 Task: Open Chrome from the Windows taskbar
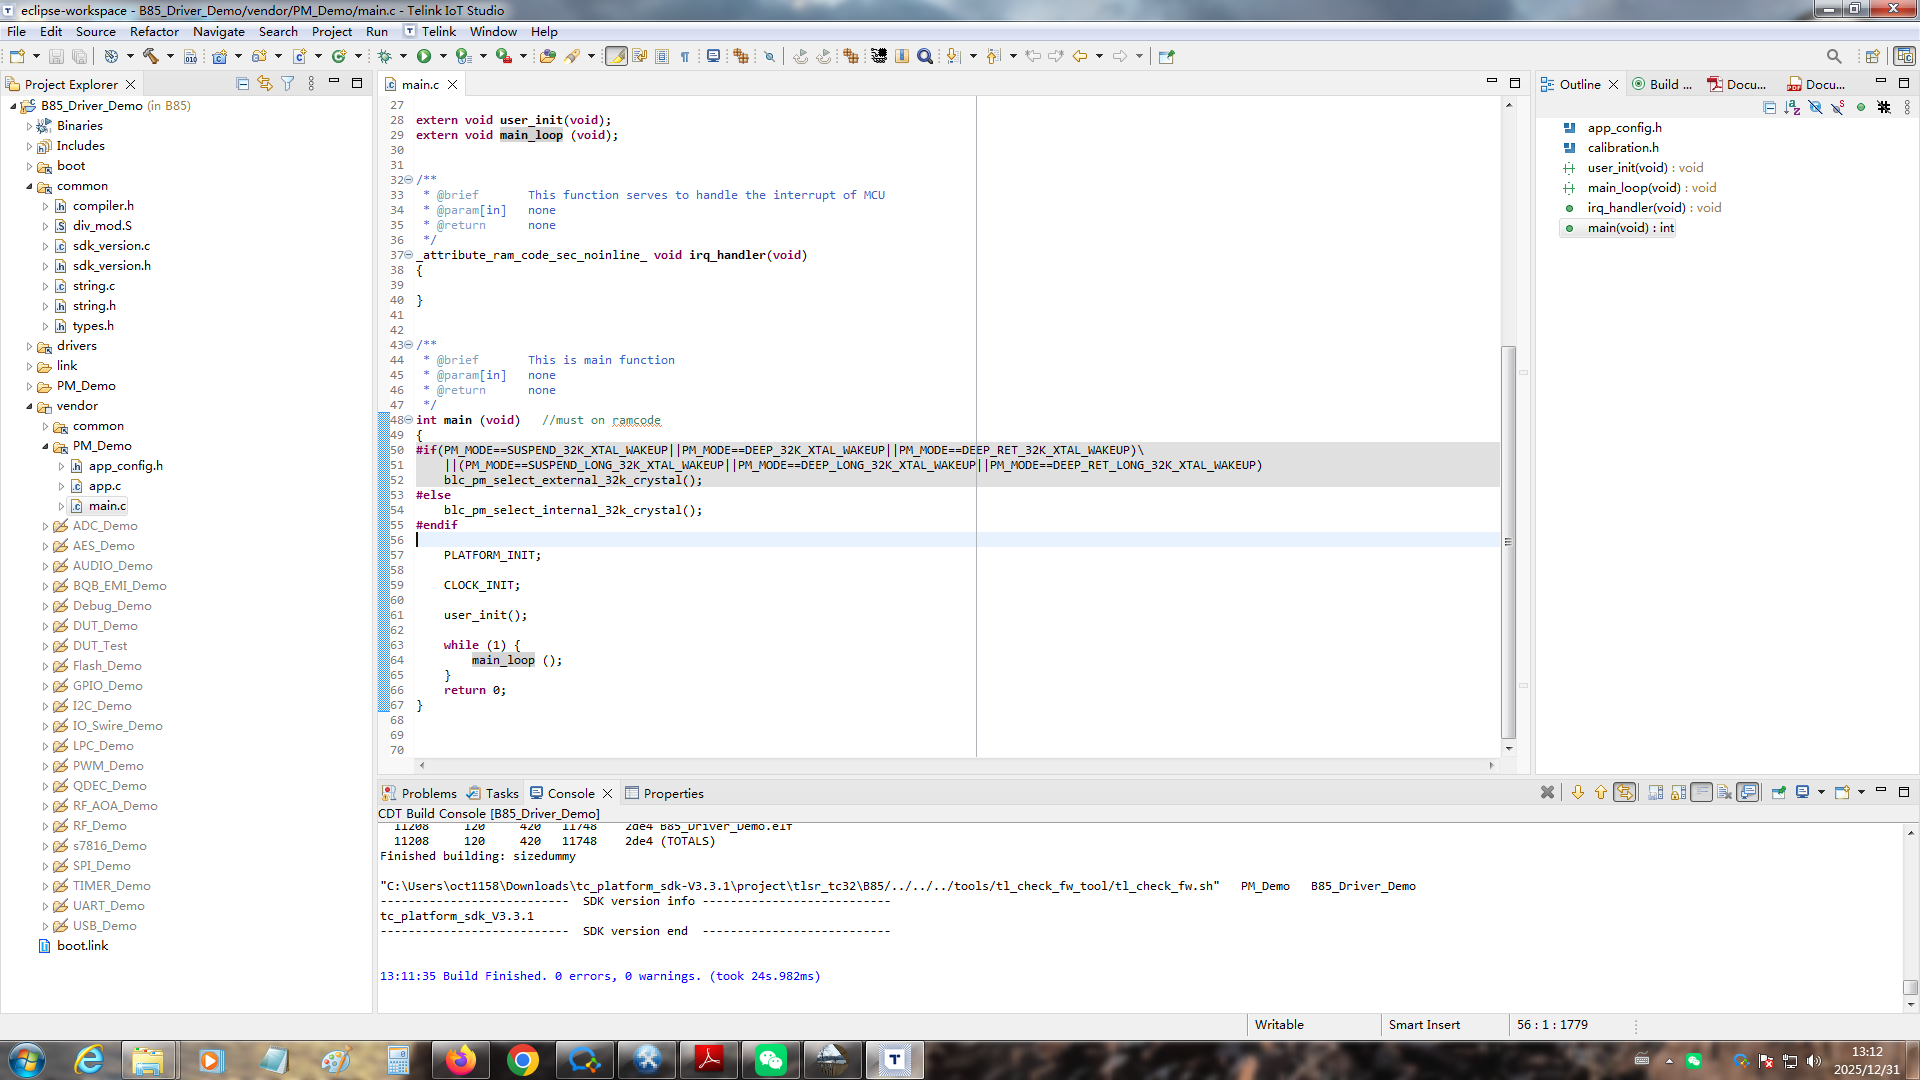tap(522, 1060)
